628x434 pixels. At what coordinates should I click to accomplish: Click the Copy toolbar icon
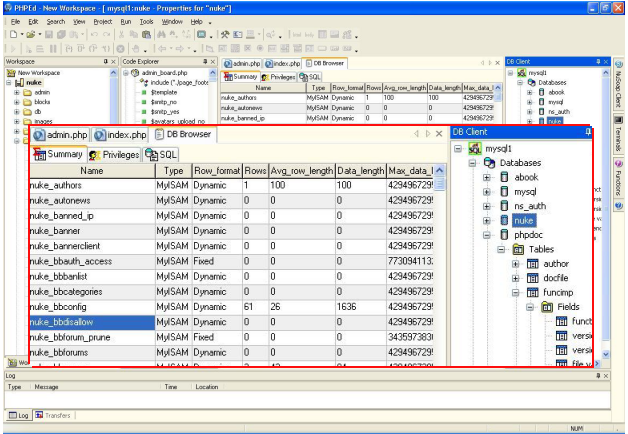point(134,34)
